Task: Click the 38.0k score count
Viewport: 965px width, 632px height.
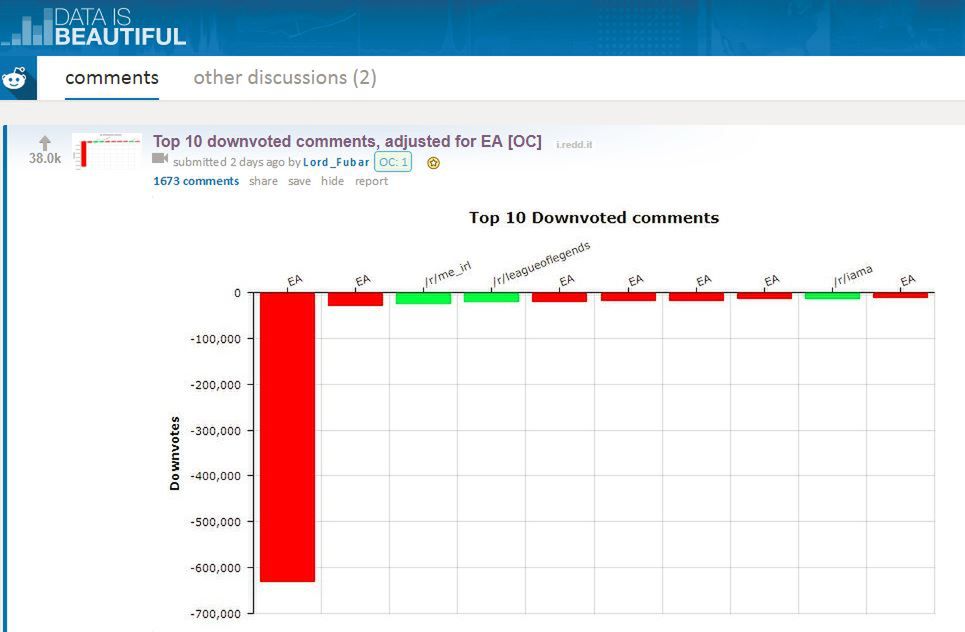Action: pyautogui.click(x=45, y=158)
